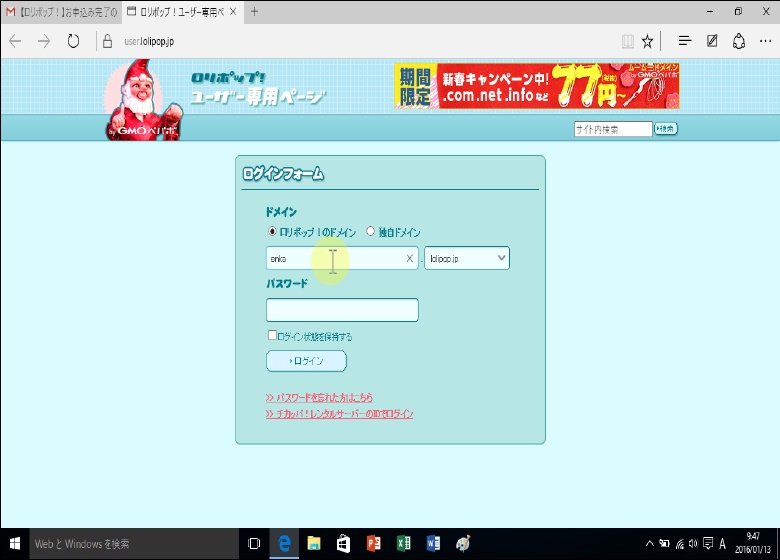The image size is (780, 560).
Task: Click the login button
Action: coord(306,361)
